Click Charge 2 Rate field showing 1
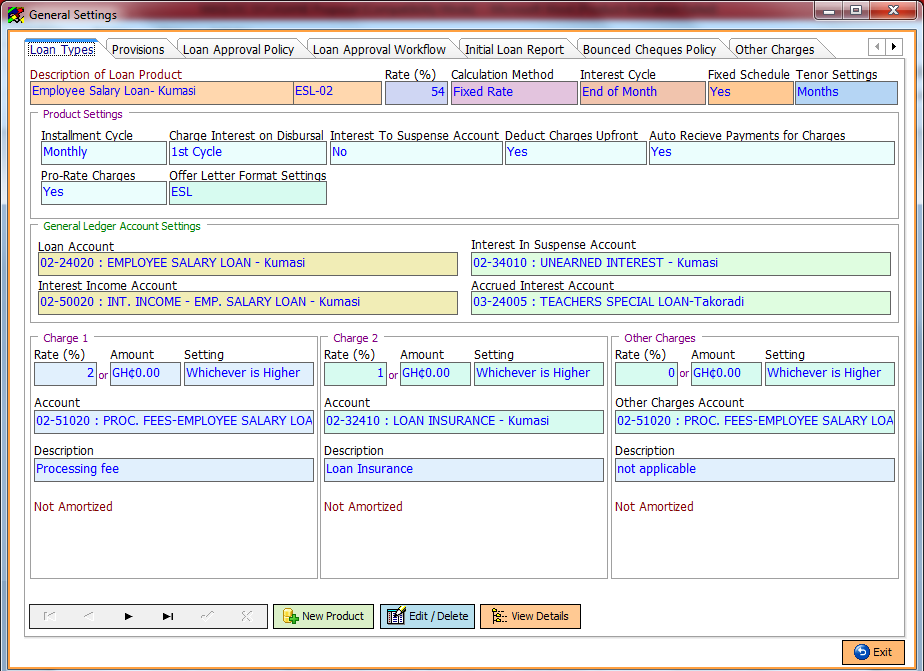924x671 pixels. [x=355, y=374]
